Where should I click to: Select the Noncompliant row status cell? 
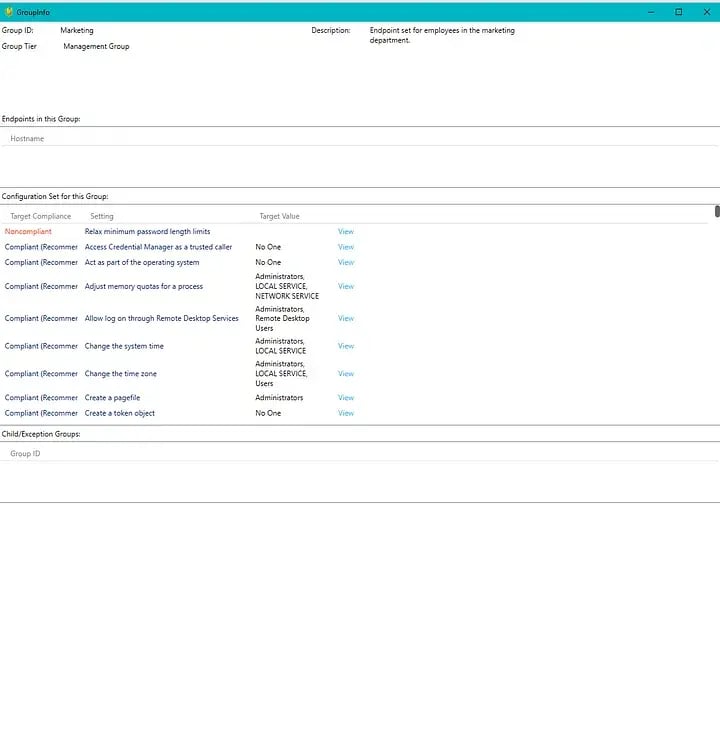coord(28,232)
